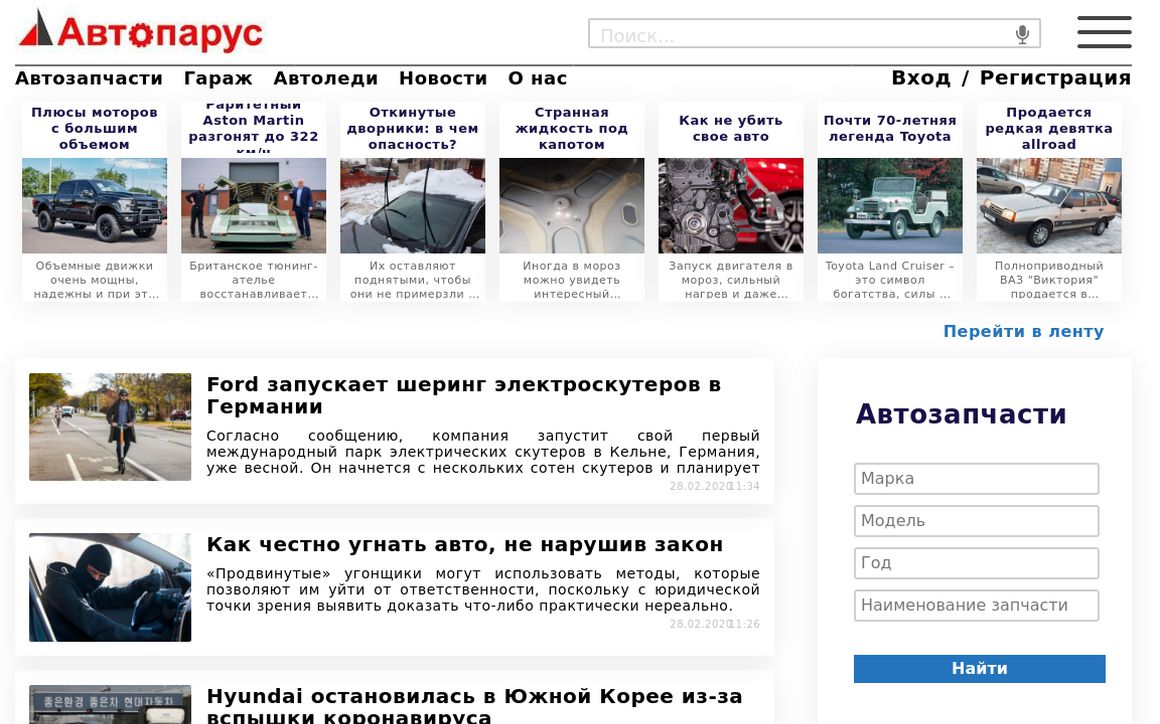Open the Гараж menu item
The height and width of the screenshot is (724, 1160).
[218, 78]
